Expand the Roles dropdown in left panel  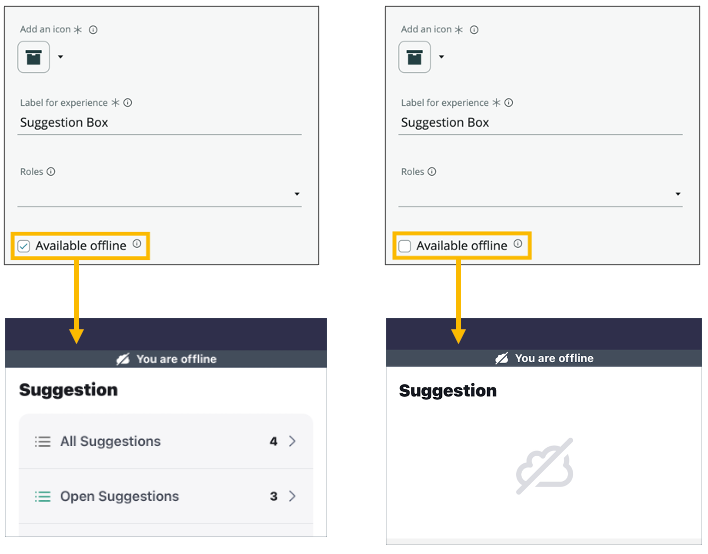[x=297, y=194]
